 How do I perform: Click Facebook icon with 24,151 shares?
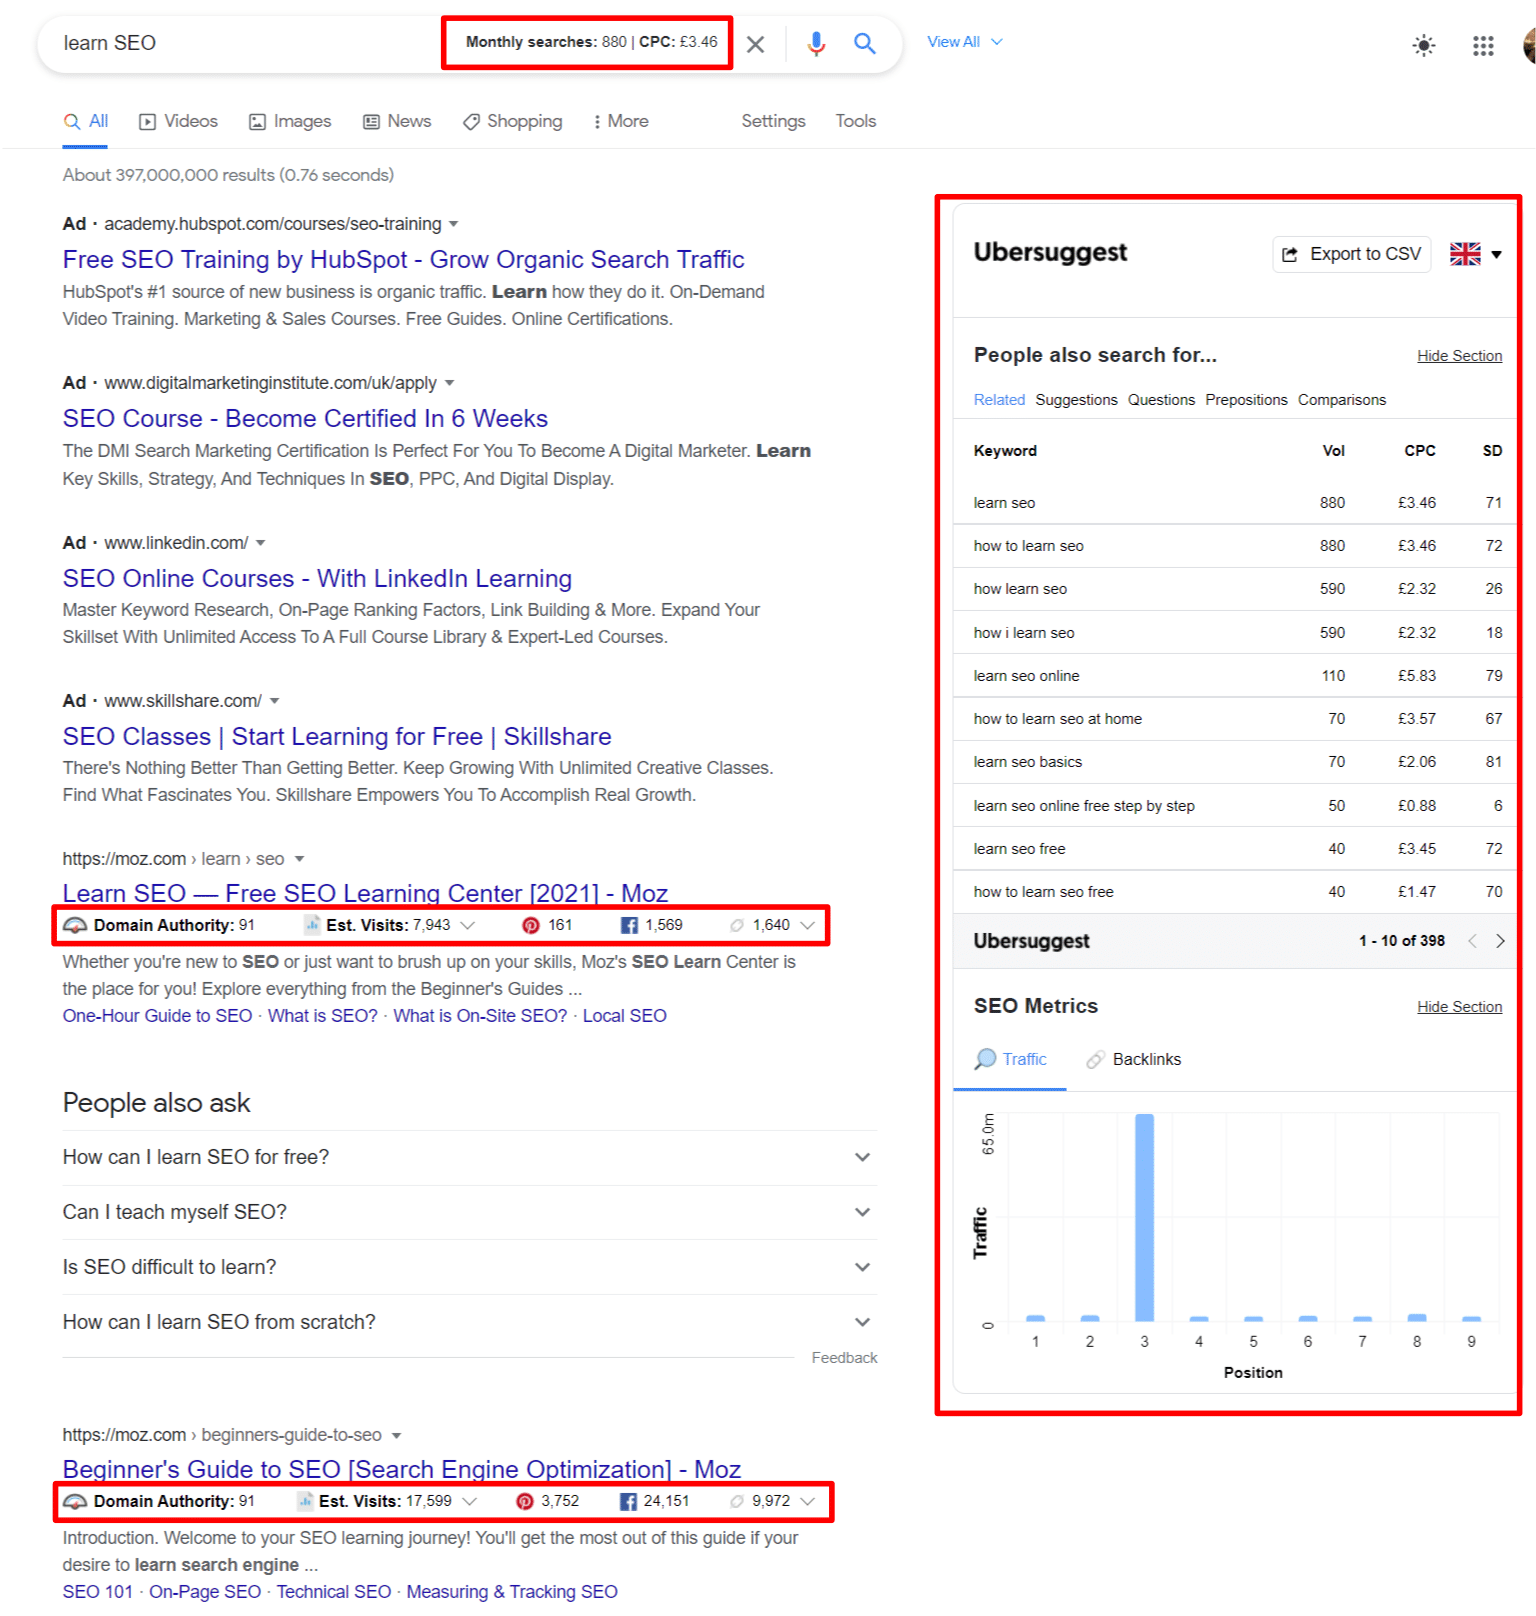(x=628, y=1502)
